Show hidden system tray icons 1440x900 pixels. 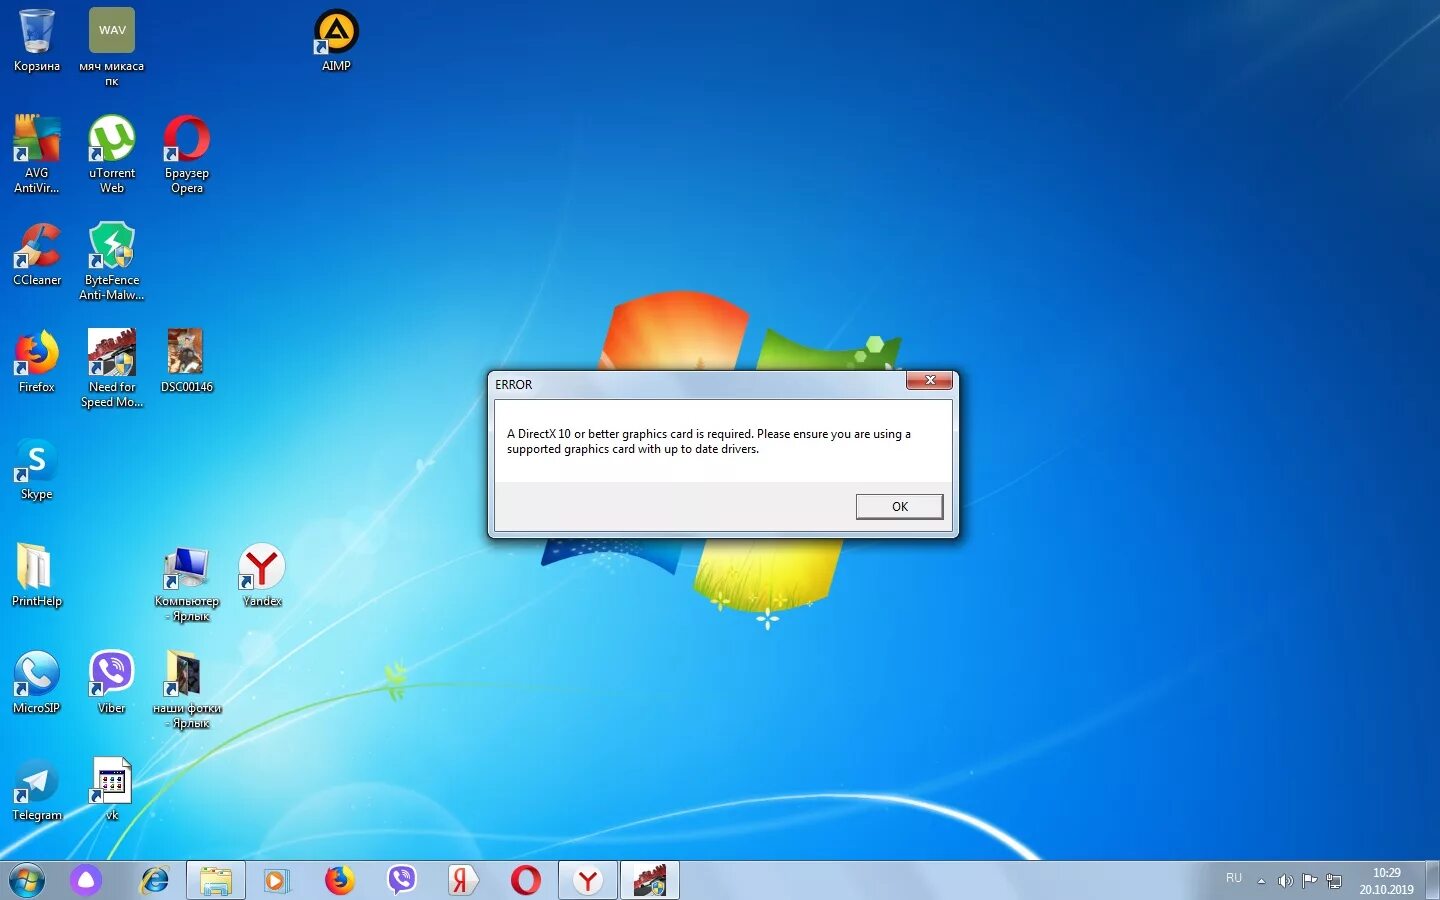click(1261, 881)
